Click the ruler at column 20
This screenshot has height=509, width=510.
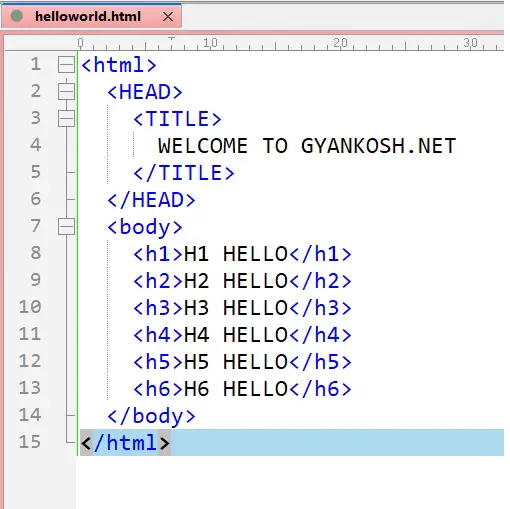(340, 43)
